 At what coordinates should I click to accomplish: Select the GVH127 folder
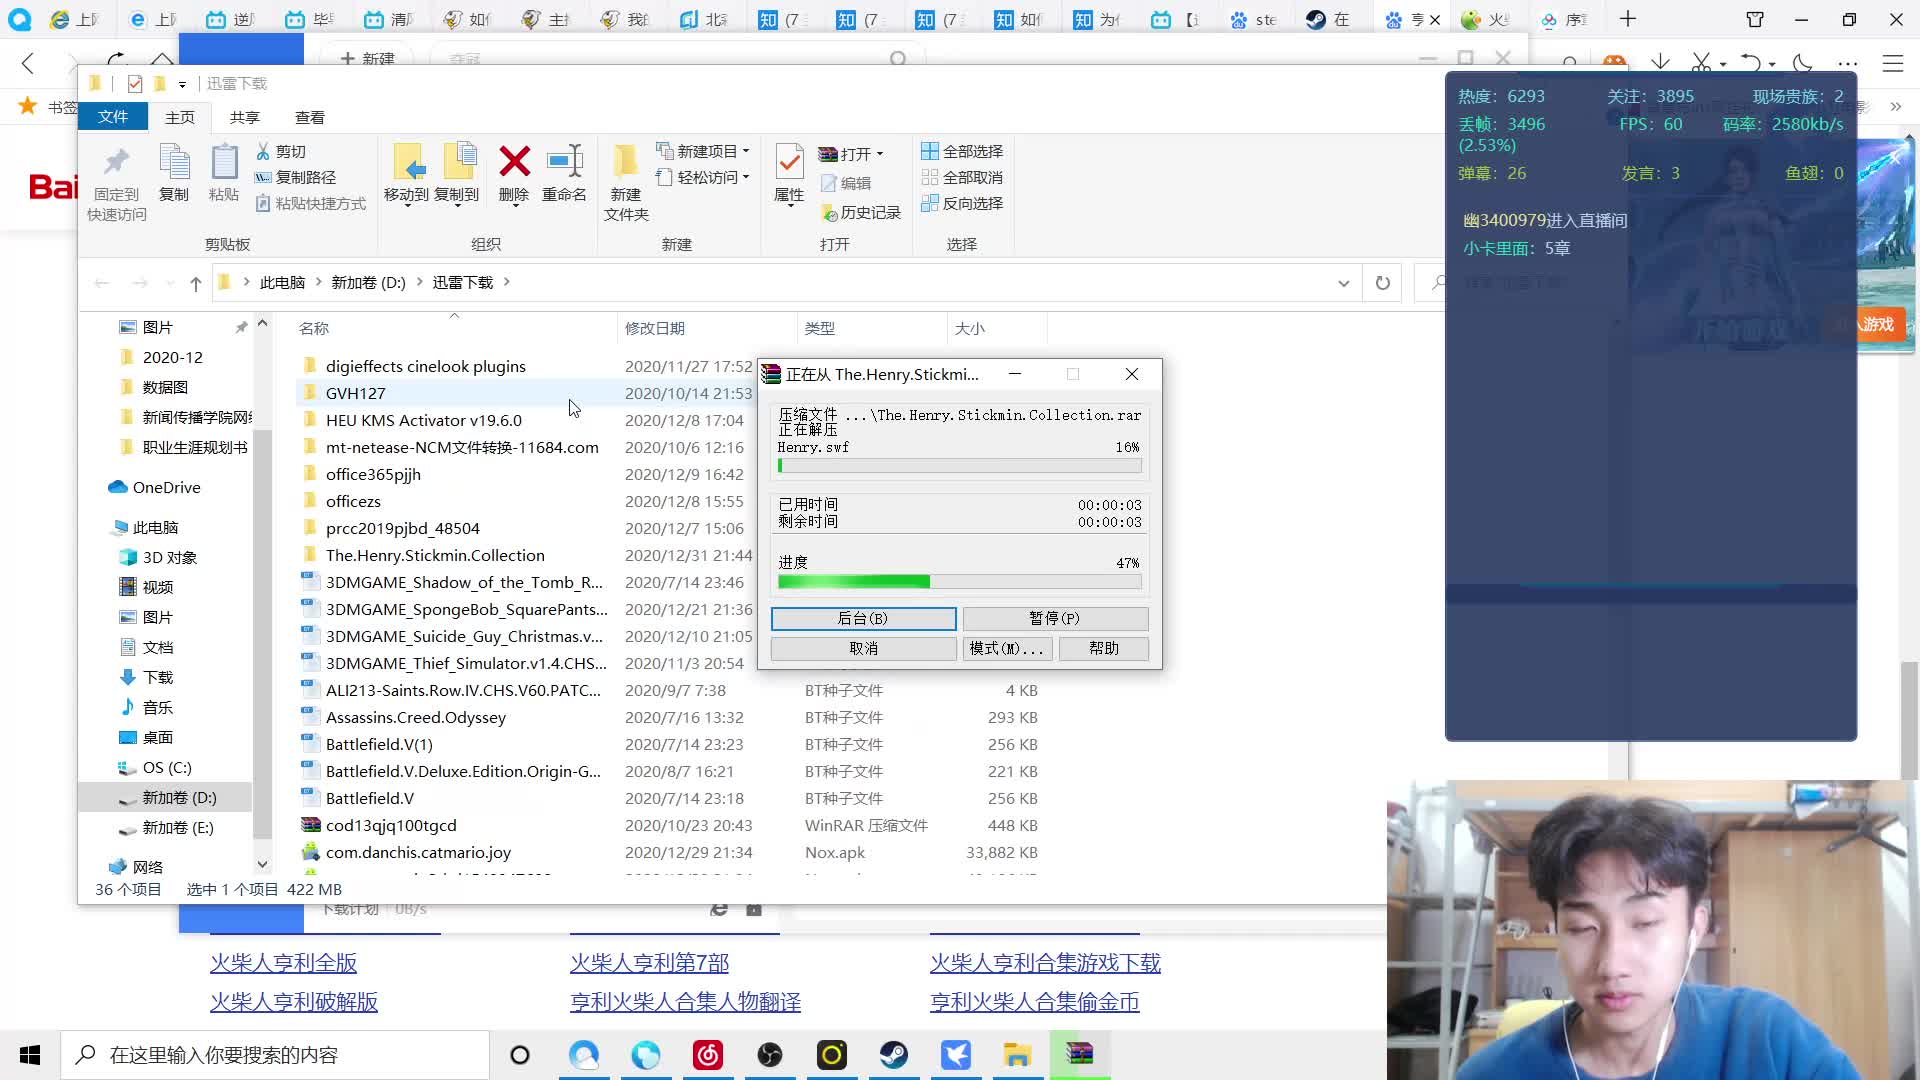[355, 394]
